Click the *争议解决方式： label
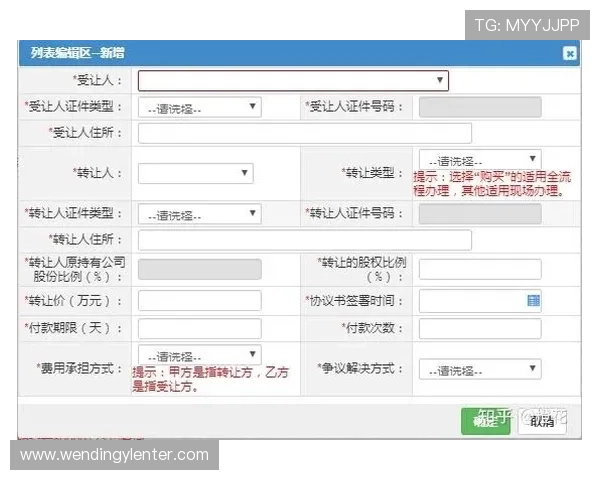Screen dimensions: 600x480 [x=360, y=369]
